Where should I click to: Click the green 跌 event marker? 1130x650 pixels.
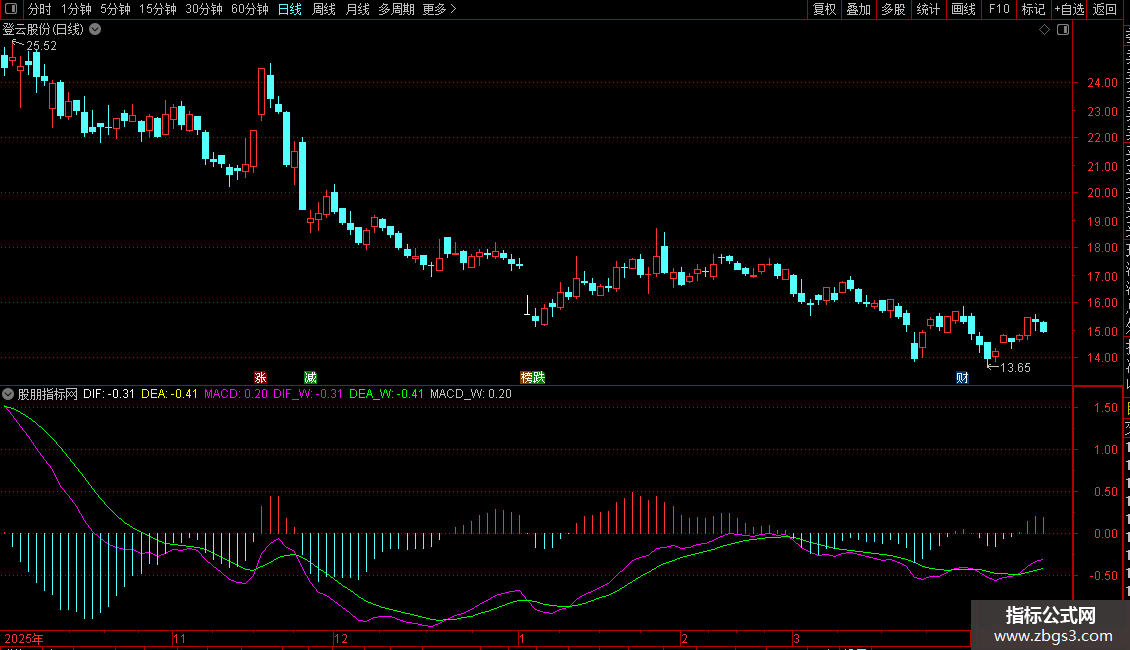[x=538, y=378]
